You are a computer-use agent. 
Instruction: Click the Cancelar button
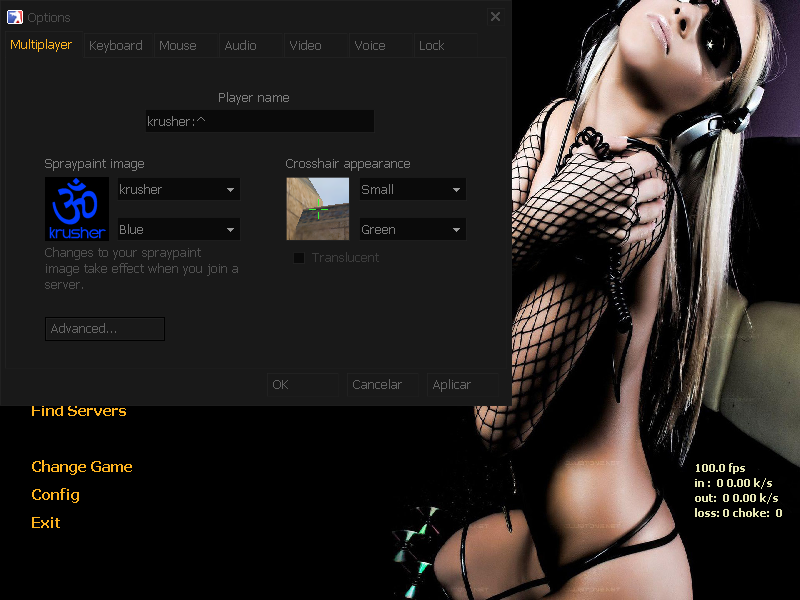pyautogui.click(x=377, y=385)
